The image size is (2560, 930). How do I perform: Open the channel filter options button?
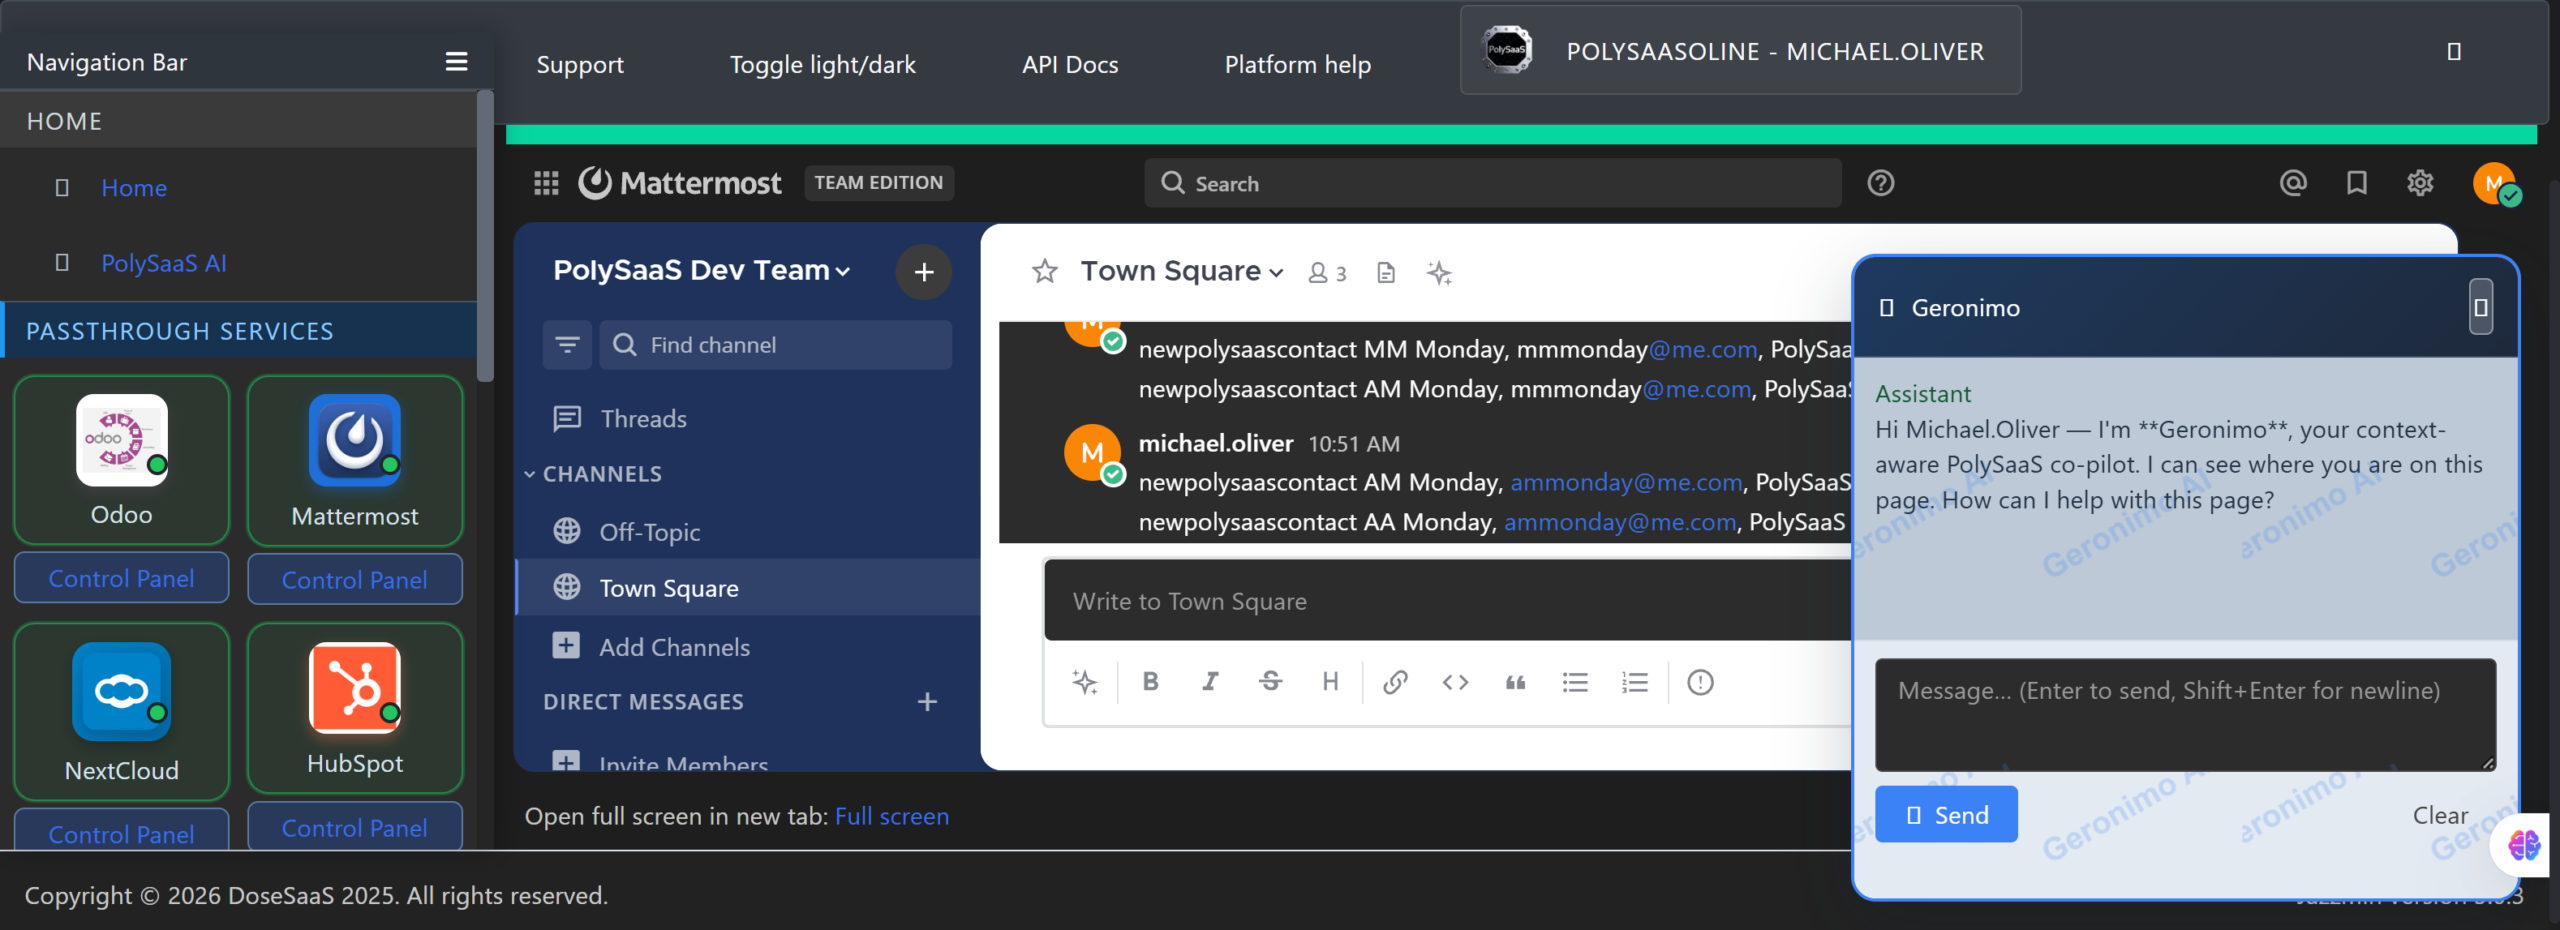pyautogui.click(x=567, y=345)
